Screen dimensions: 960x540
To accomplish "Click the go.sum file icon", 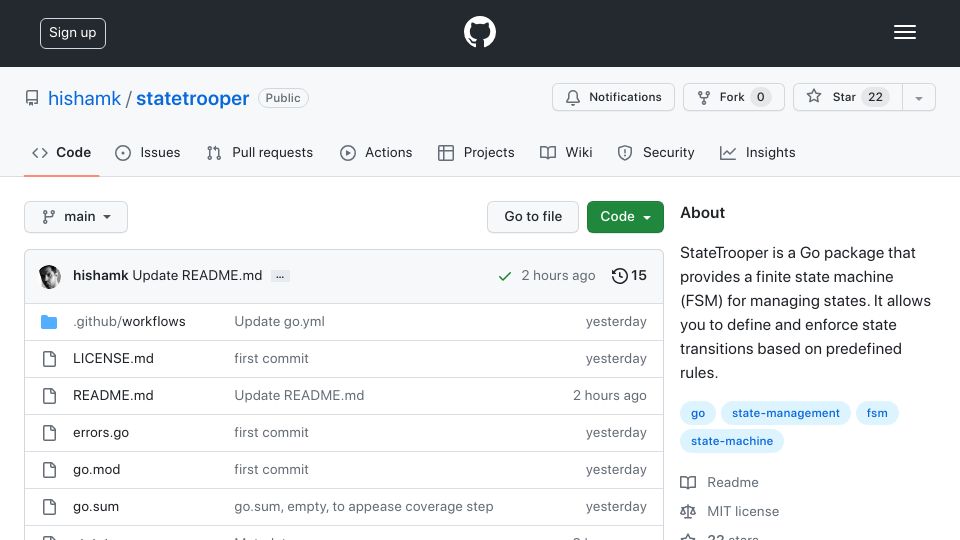I will [49, 507].
